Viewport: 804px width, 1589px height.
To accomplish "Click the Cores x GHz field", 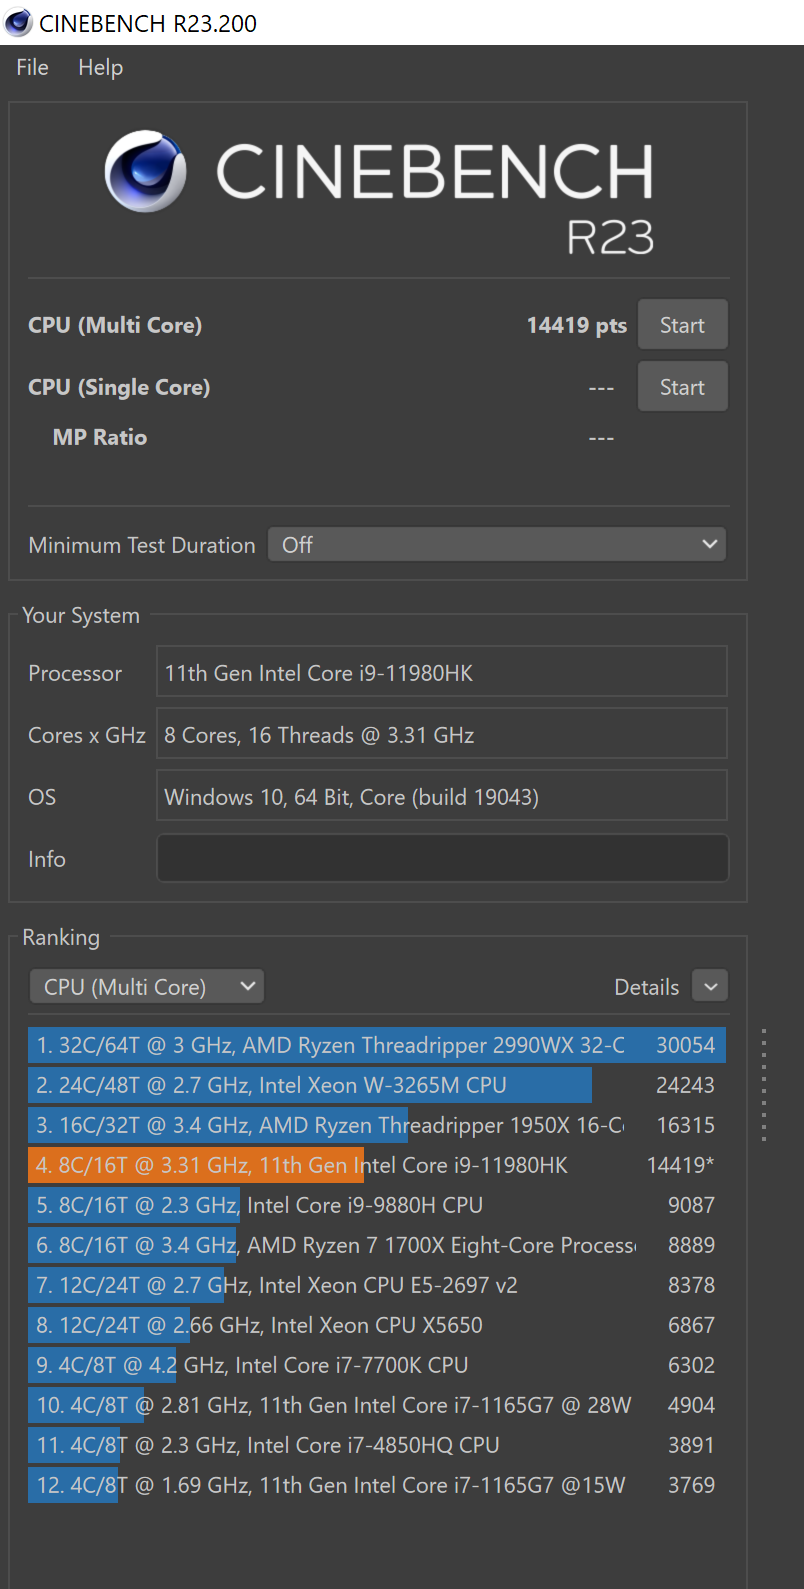I will click(x=442, y=735).
